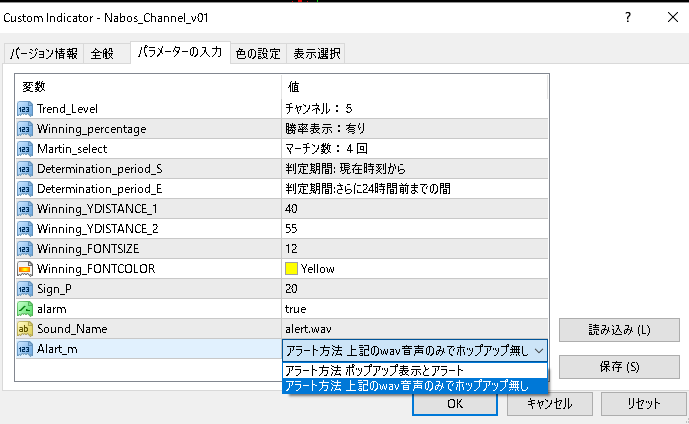Click the boolean icon beside alarm

tap(25, 309)
